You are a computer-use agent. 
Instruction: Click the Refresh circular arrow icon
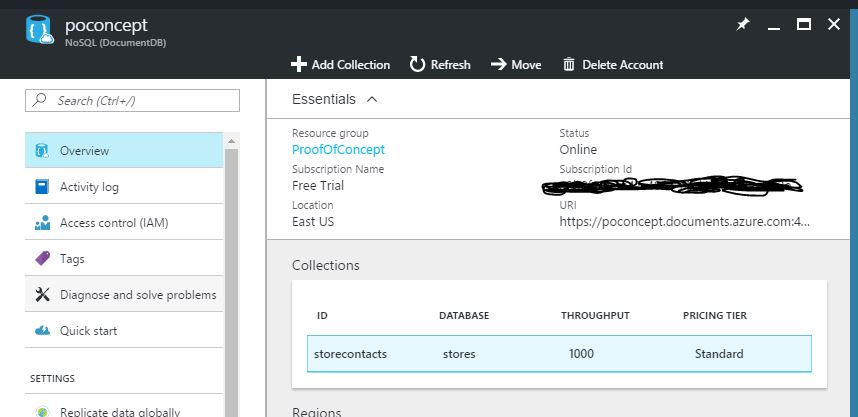click(418, 65)
